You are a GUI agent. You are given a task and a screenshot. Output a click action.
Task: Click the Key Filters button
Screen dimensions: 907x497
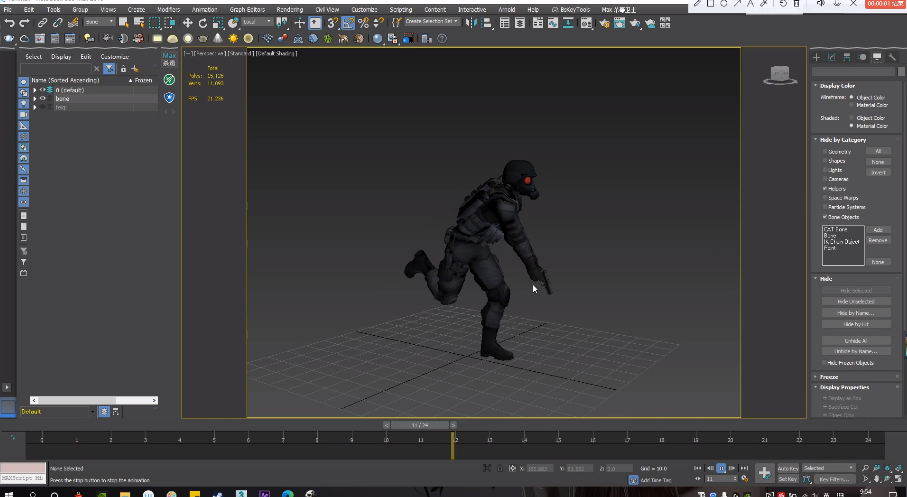pos(834,479)
